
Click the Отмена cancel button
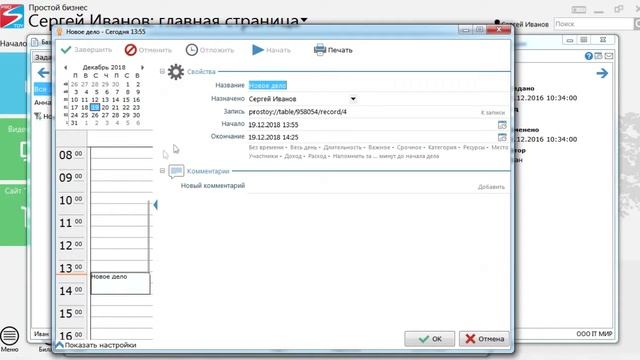pyautogui.click(x=484, y=339)
